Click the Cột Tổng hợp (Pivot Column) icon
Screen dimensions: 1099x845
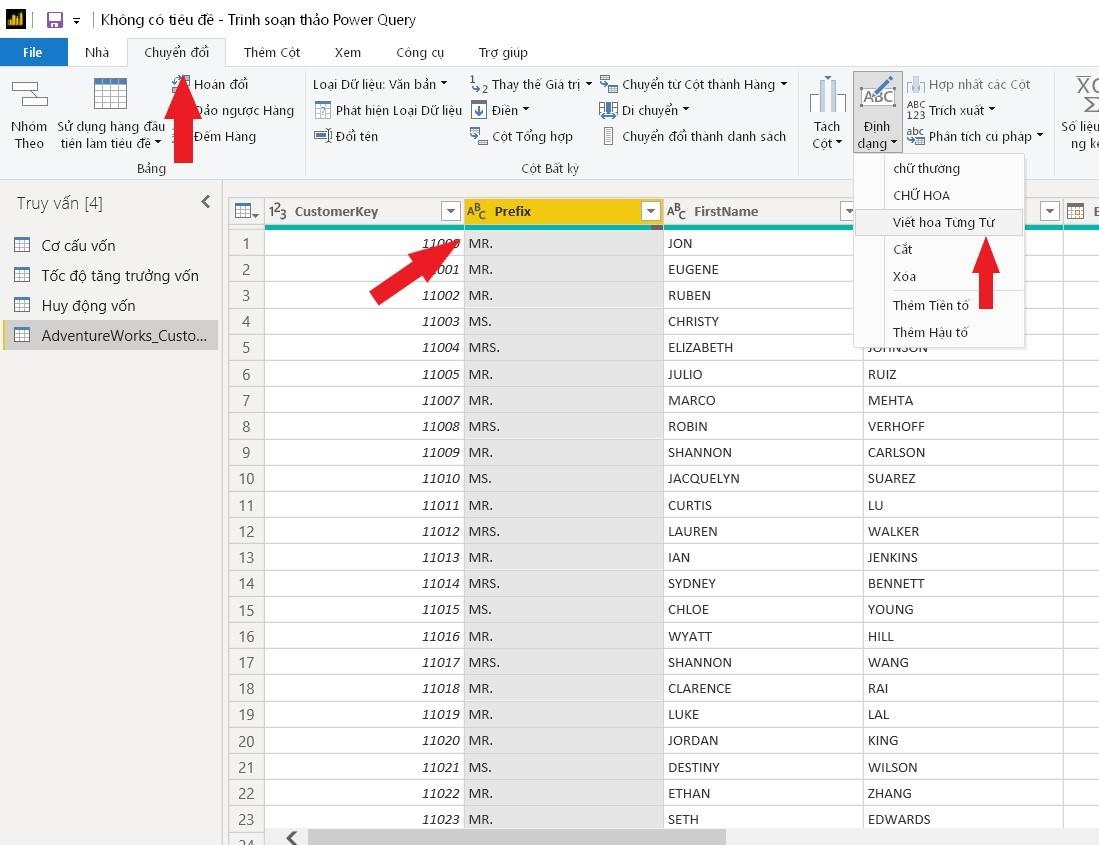(478, 137)
